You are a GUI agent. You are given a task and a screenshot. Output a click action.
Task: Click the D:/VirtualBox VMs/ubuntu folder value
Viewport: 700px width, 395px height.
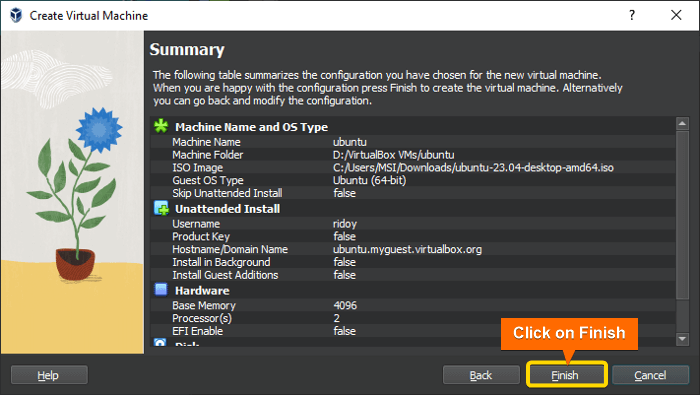click(393, 155)
